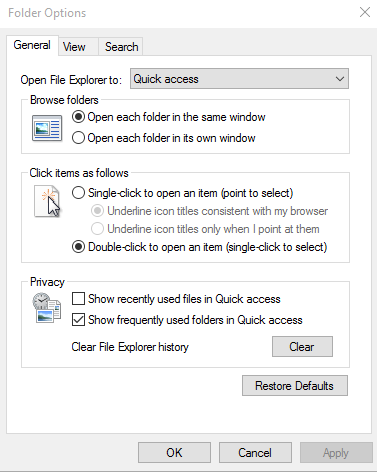The width and height of the screenshot is (377, 472).
Task: Open the Quick access dropdown list
Action: click(x=239, y=79)
